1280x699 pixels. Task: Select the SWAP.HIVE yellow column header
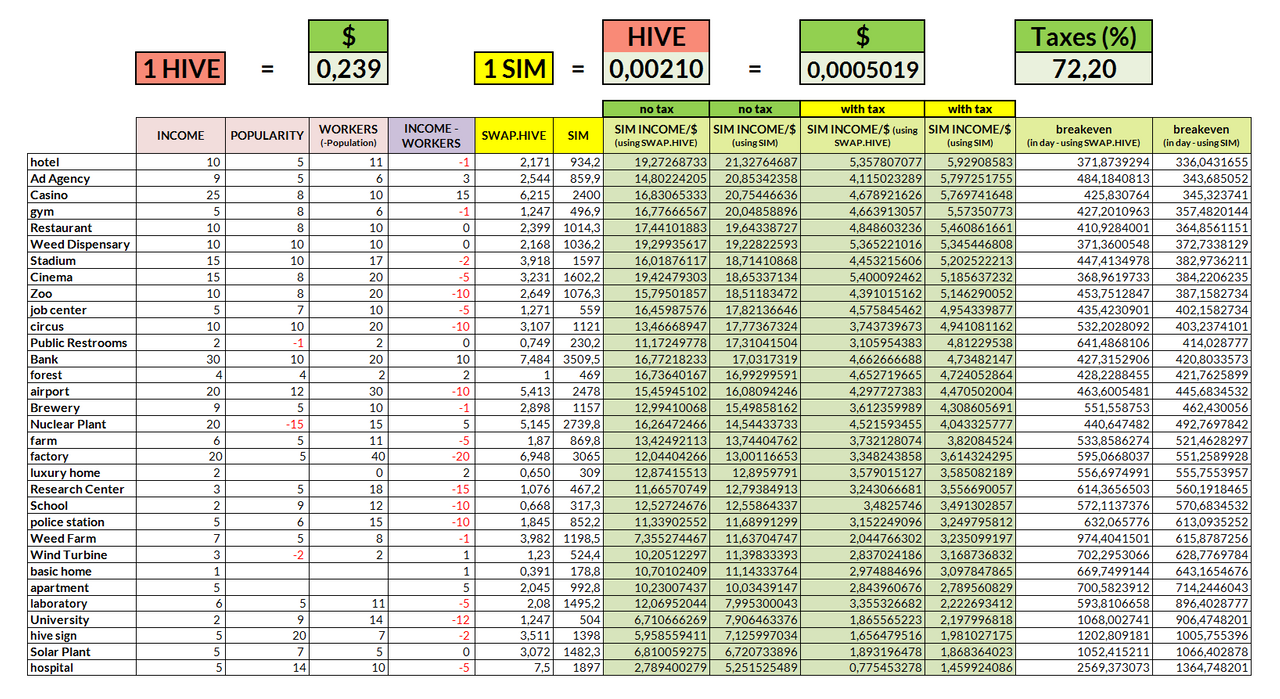(514, 135)
